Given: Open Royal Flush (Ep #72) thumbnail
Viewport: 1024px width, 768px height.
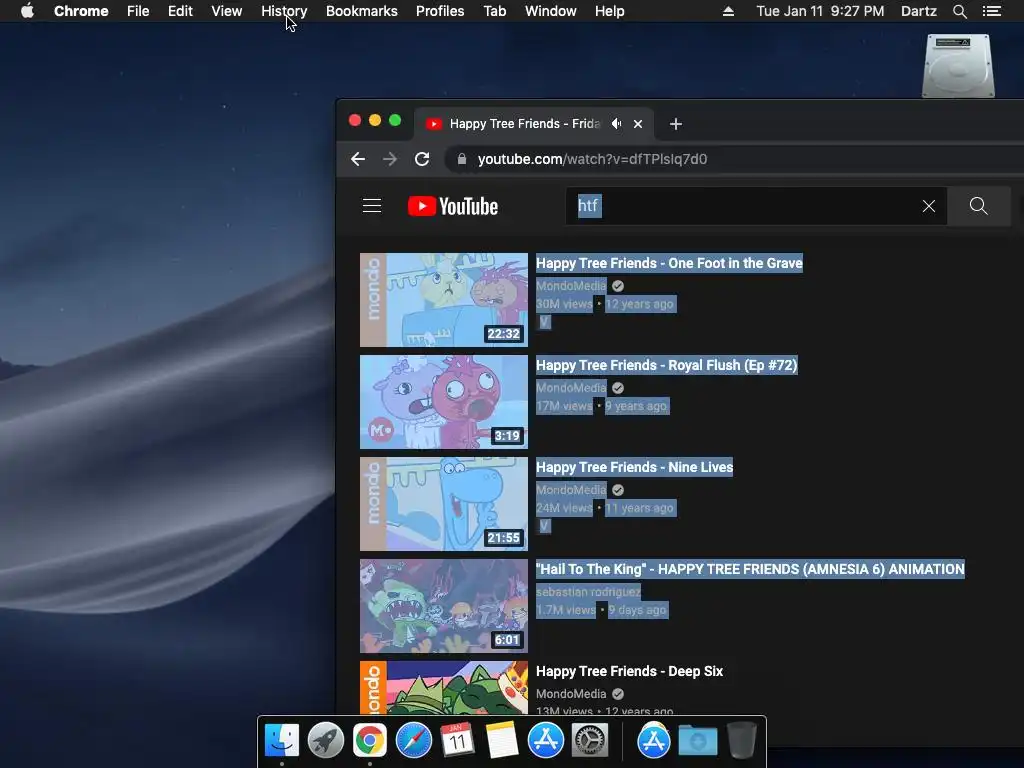Looking at the screenshot, I should click(x=444, y=402).
